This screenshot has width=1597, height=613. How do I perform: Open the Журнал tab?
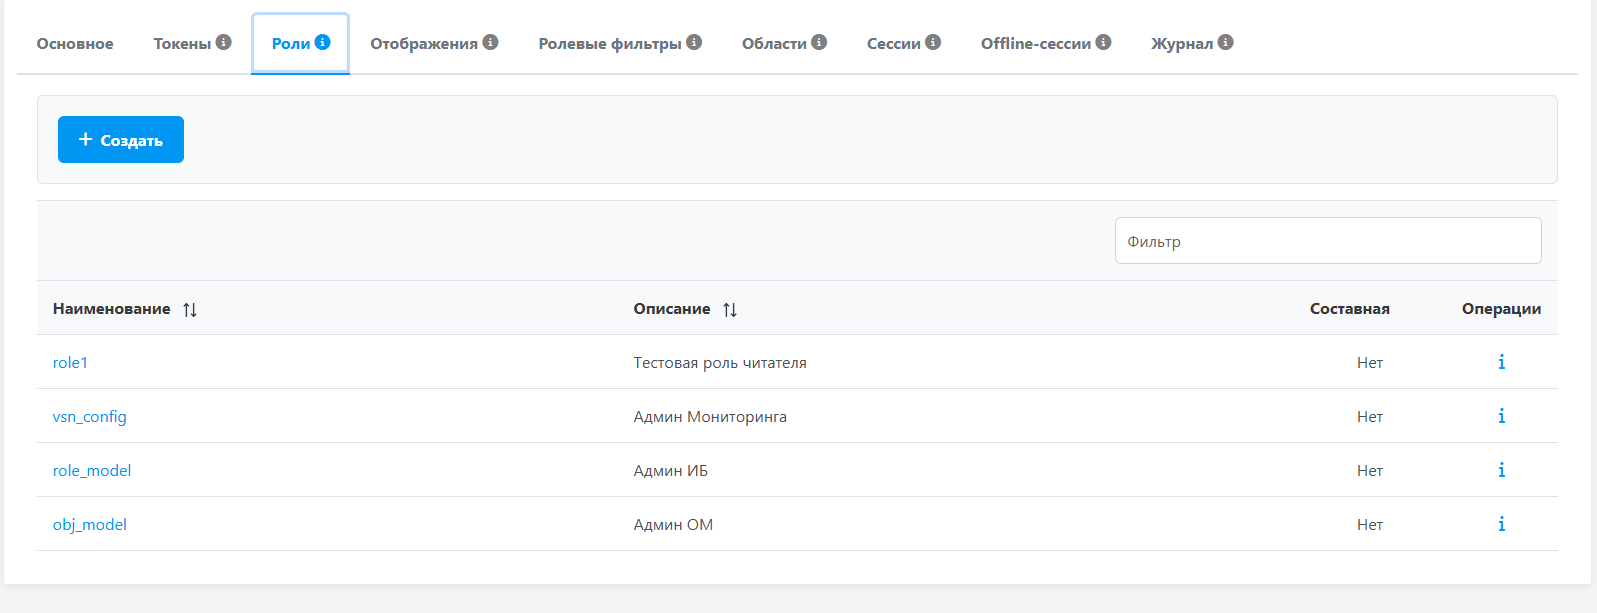[1181, 44]
